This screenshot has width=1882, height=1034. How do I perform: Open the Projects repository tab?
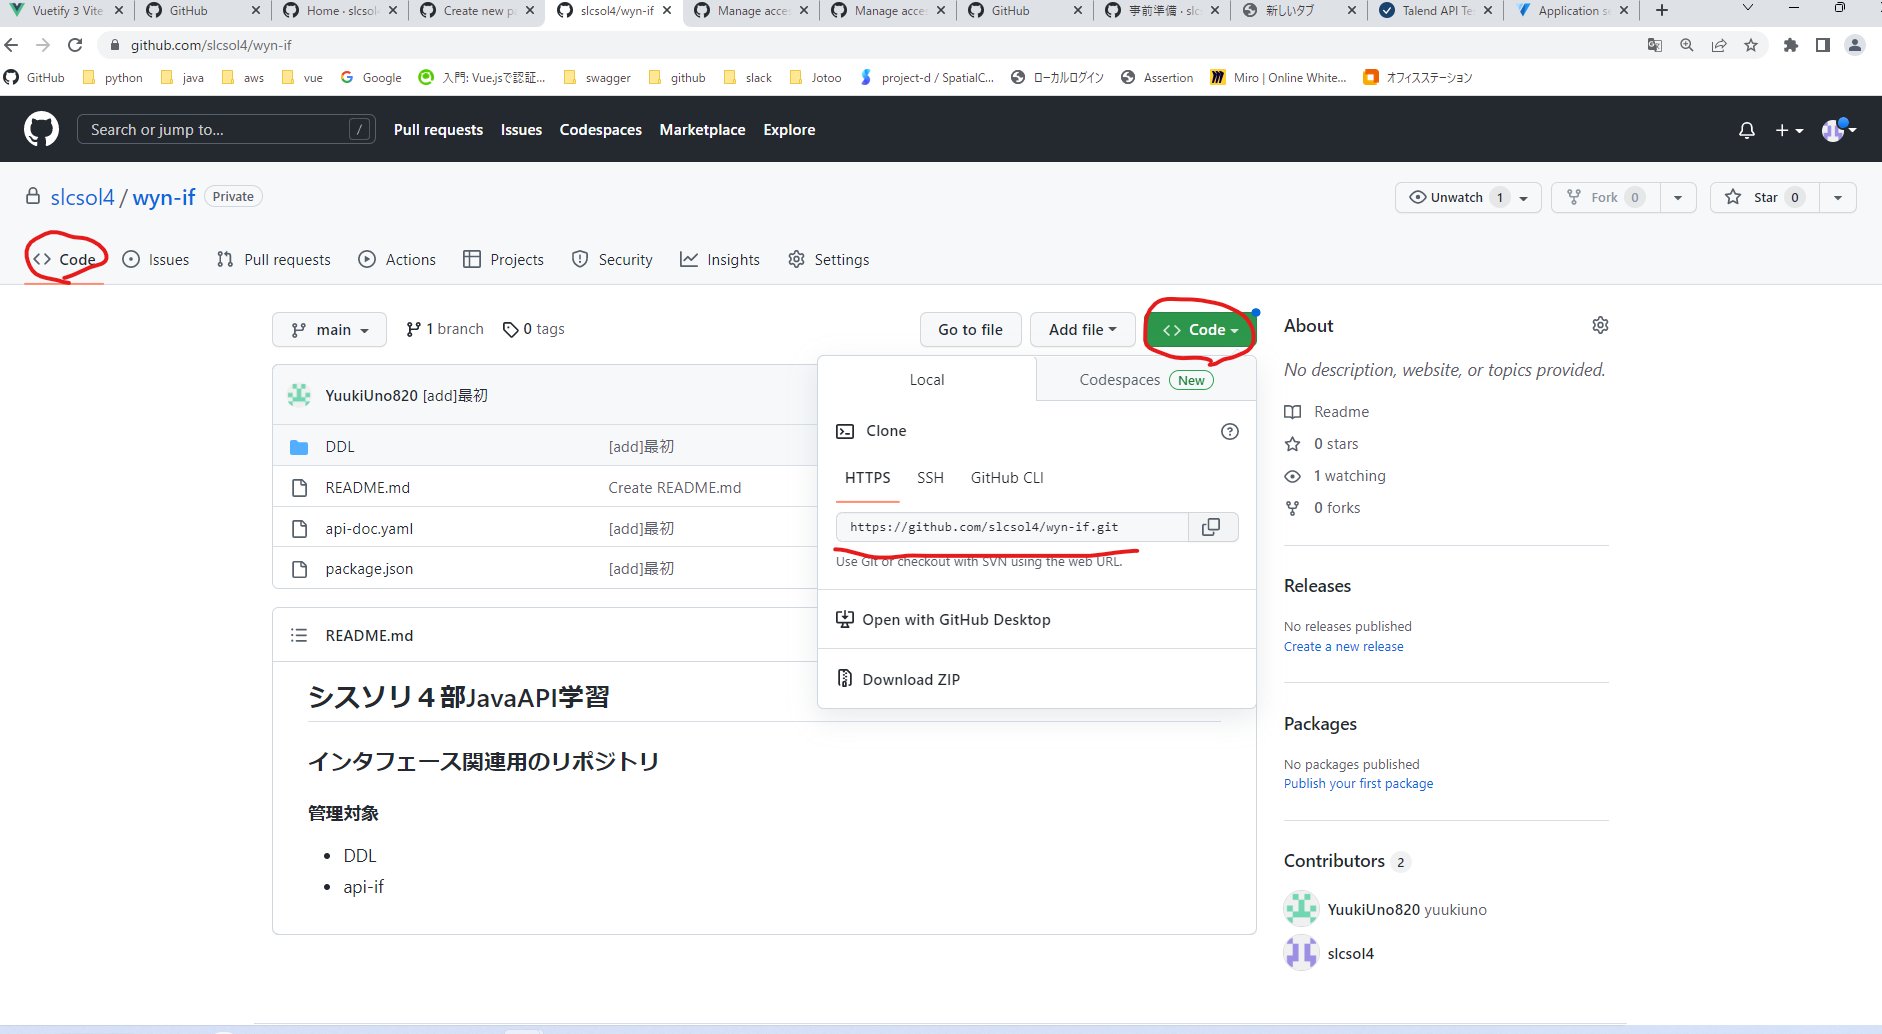click(x=504, y=260)
